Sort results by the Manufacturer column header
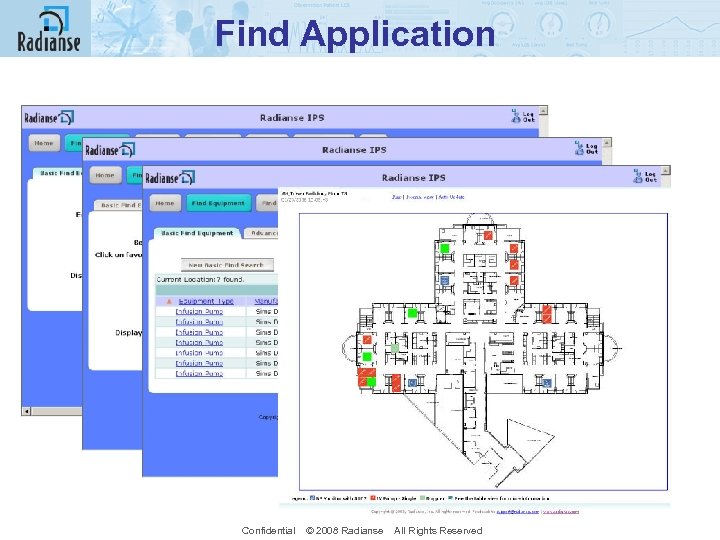Viewport: 720px width, 540px height. (266, 301)
